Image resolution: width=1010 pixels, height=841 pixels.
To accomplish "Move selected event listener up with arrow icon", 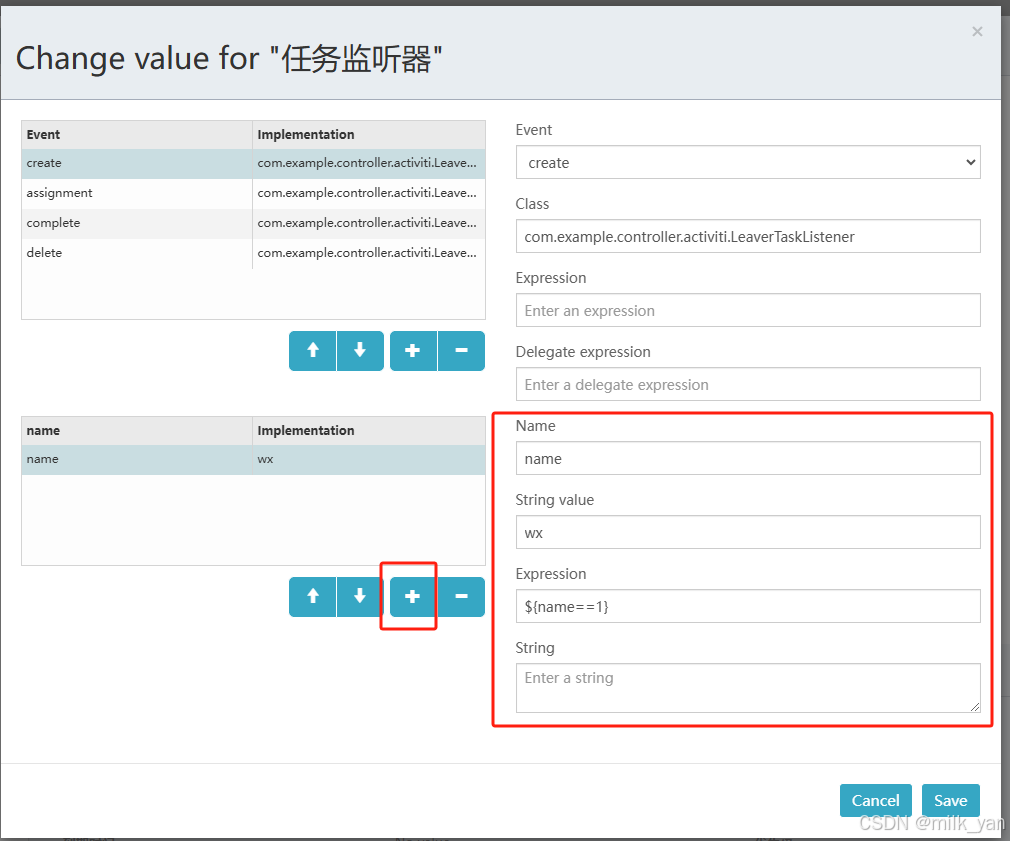I will coord(312,351).
